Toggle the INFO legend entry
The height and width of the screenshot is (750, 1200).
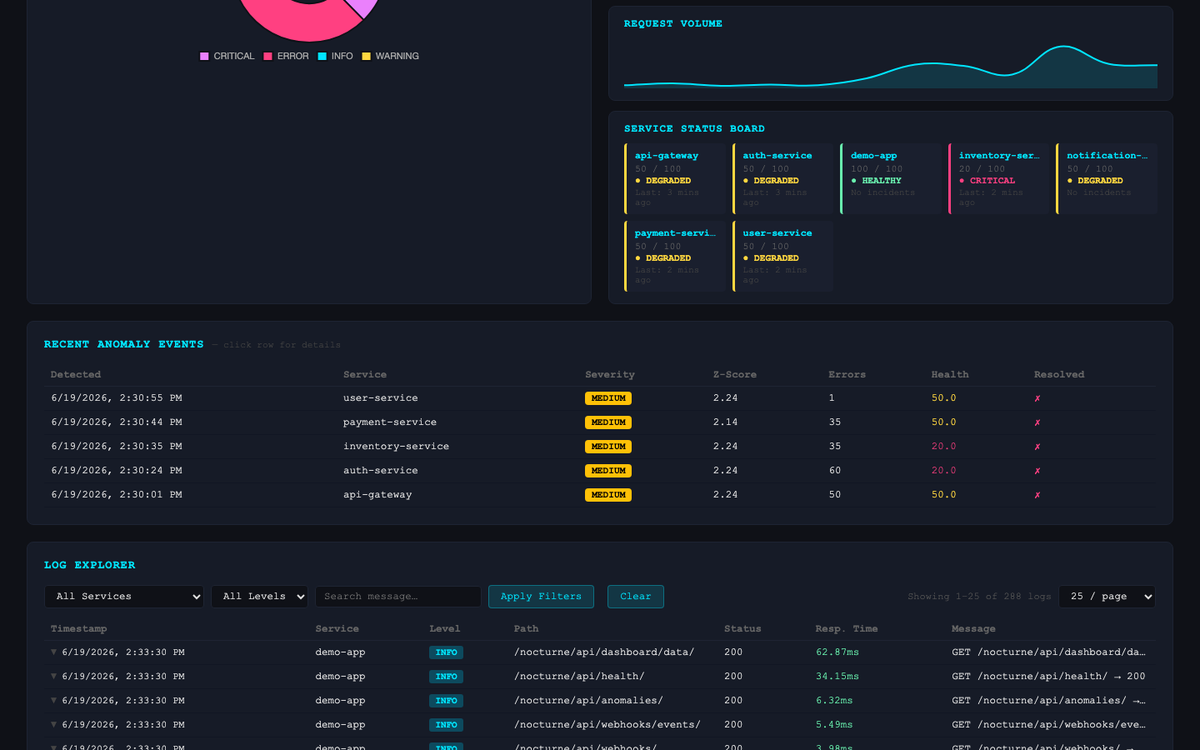(335, 56)
